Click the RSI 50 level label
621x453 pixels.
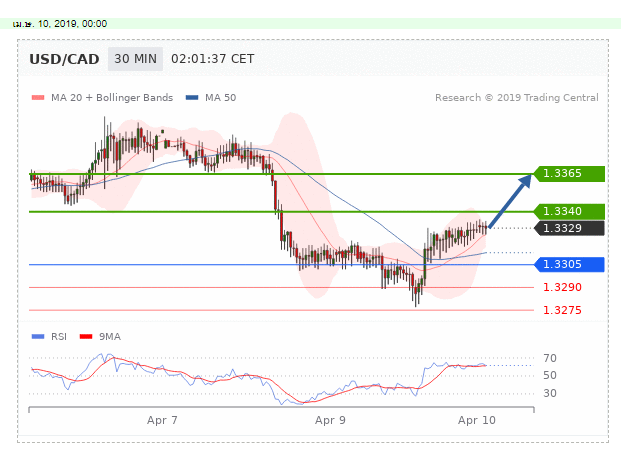(550, 375)
